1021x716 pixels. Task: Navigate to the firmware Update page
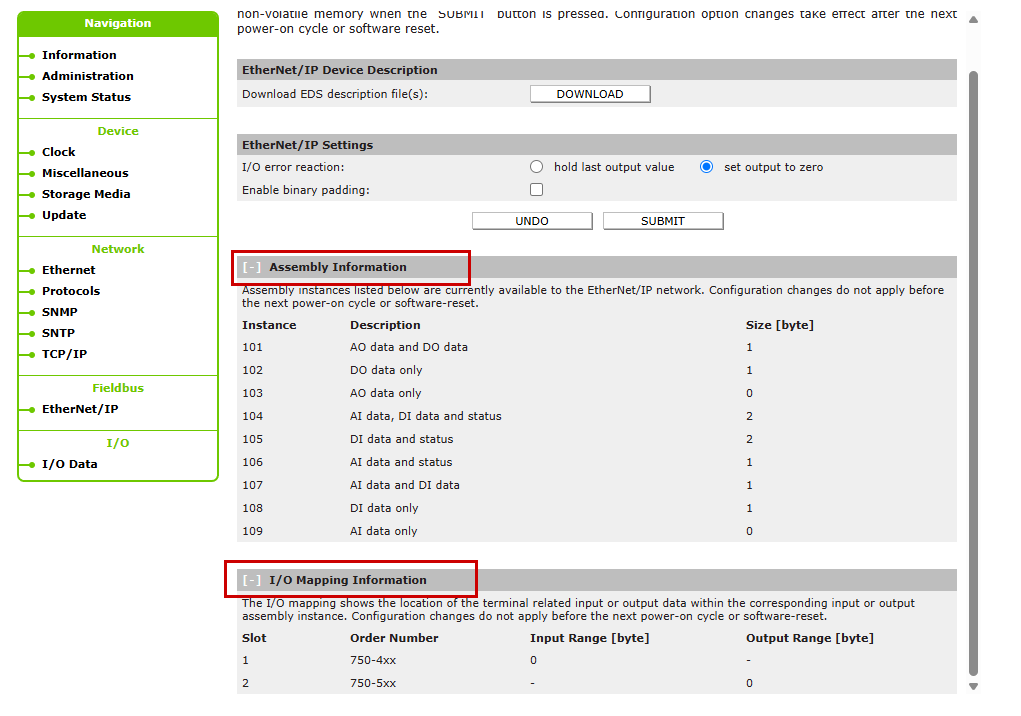[x=64, y=215]
